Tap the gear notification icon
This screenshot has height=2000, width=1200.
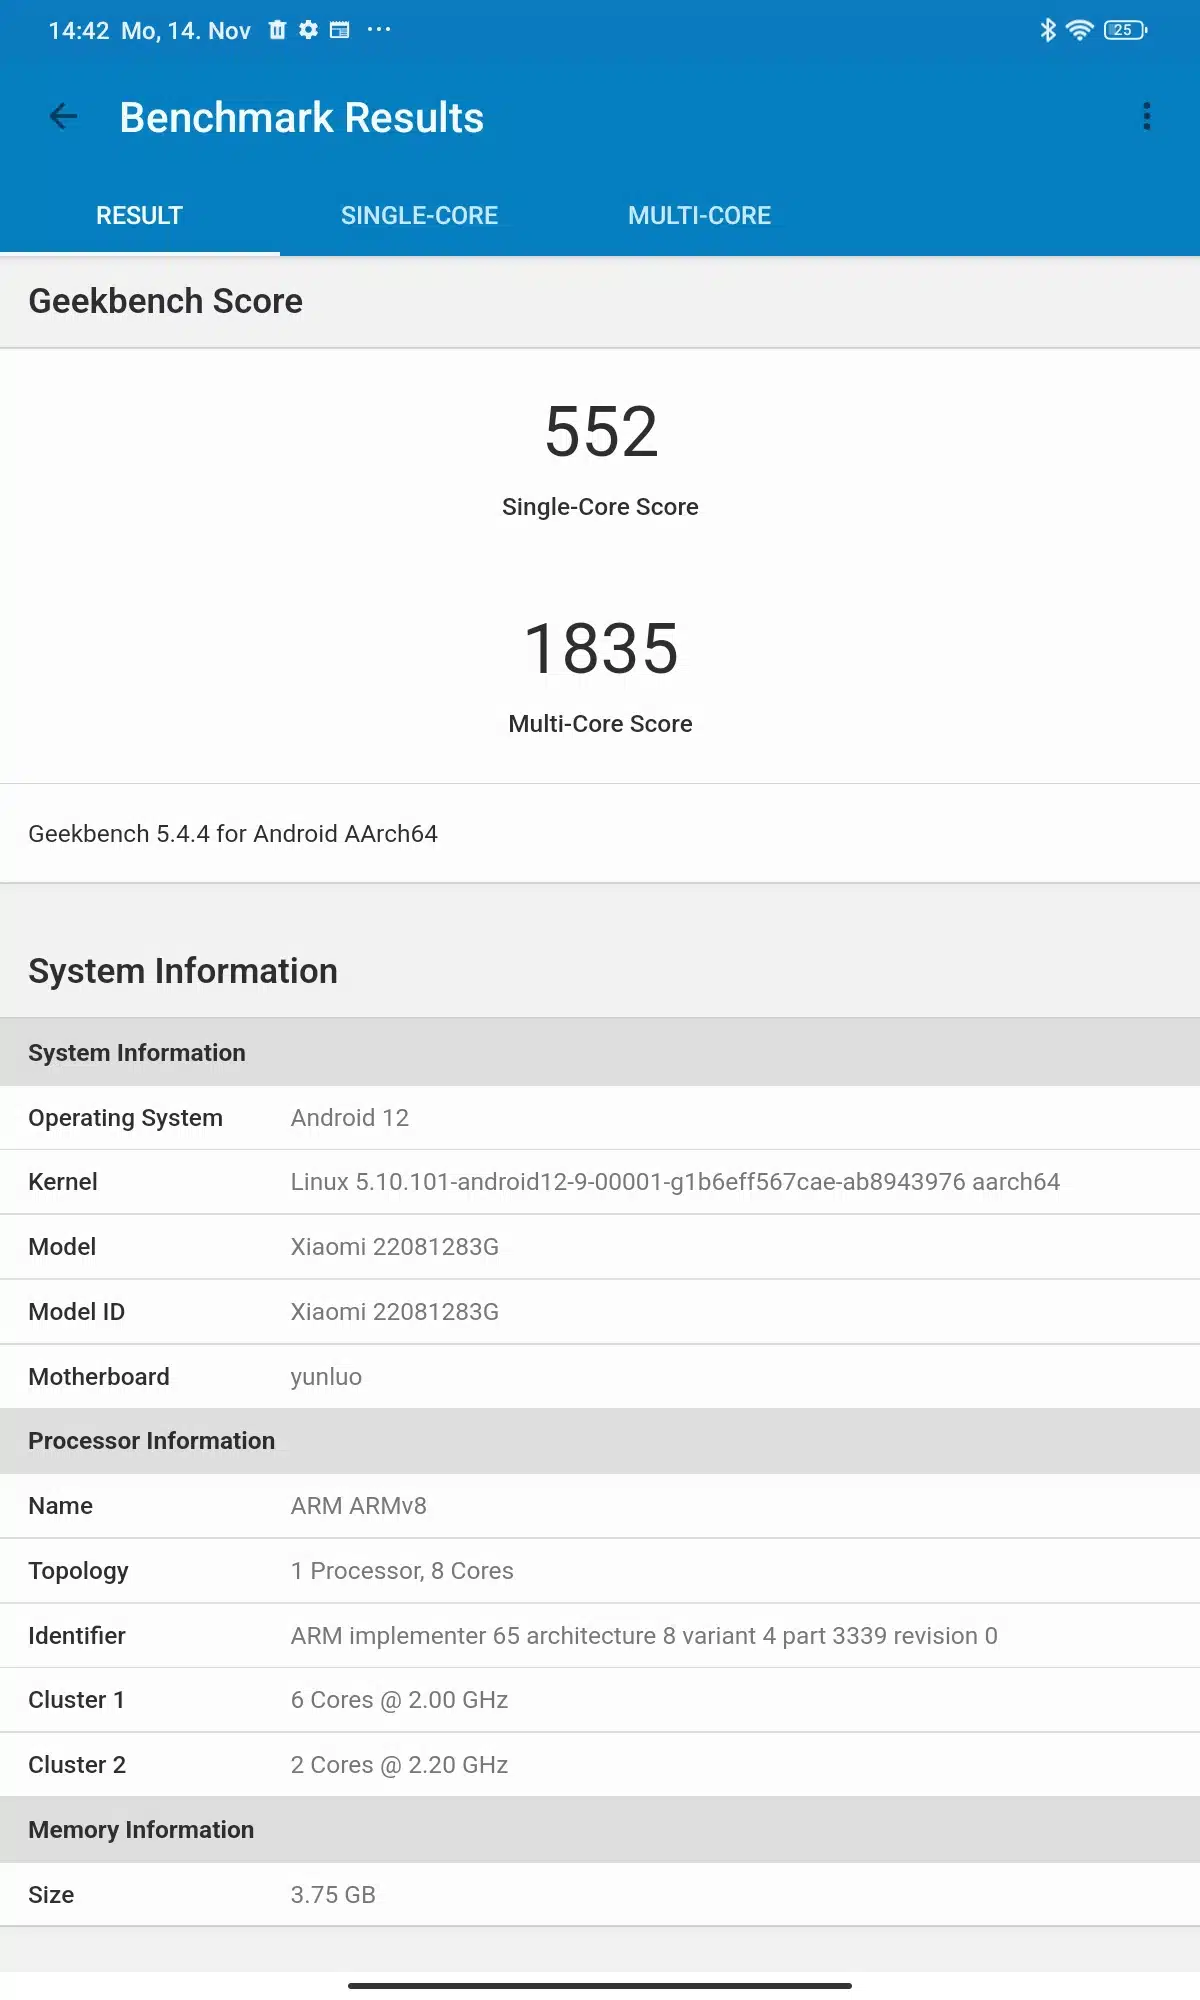click(x=308, y=30)
